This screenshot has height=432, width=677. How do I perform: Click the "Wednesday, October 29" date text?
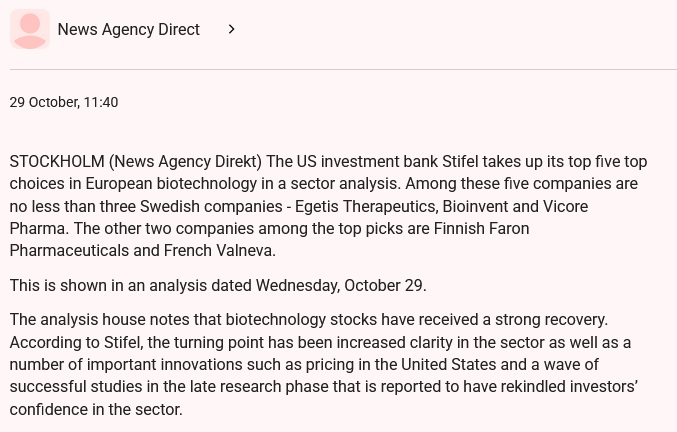340,285
